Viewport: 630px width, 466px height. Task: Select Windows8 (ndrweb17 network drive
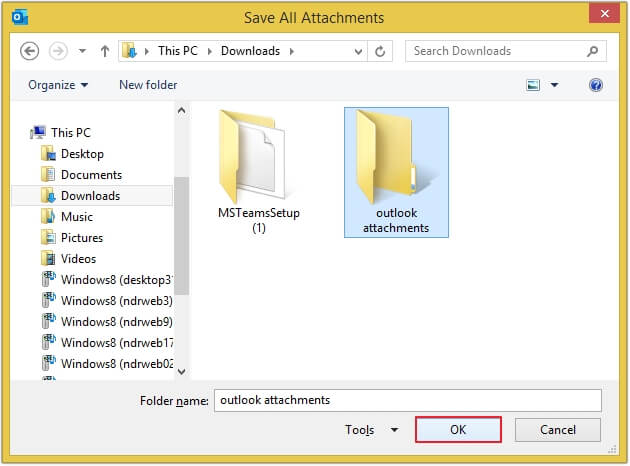[107, 342]
